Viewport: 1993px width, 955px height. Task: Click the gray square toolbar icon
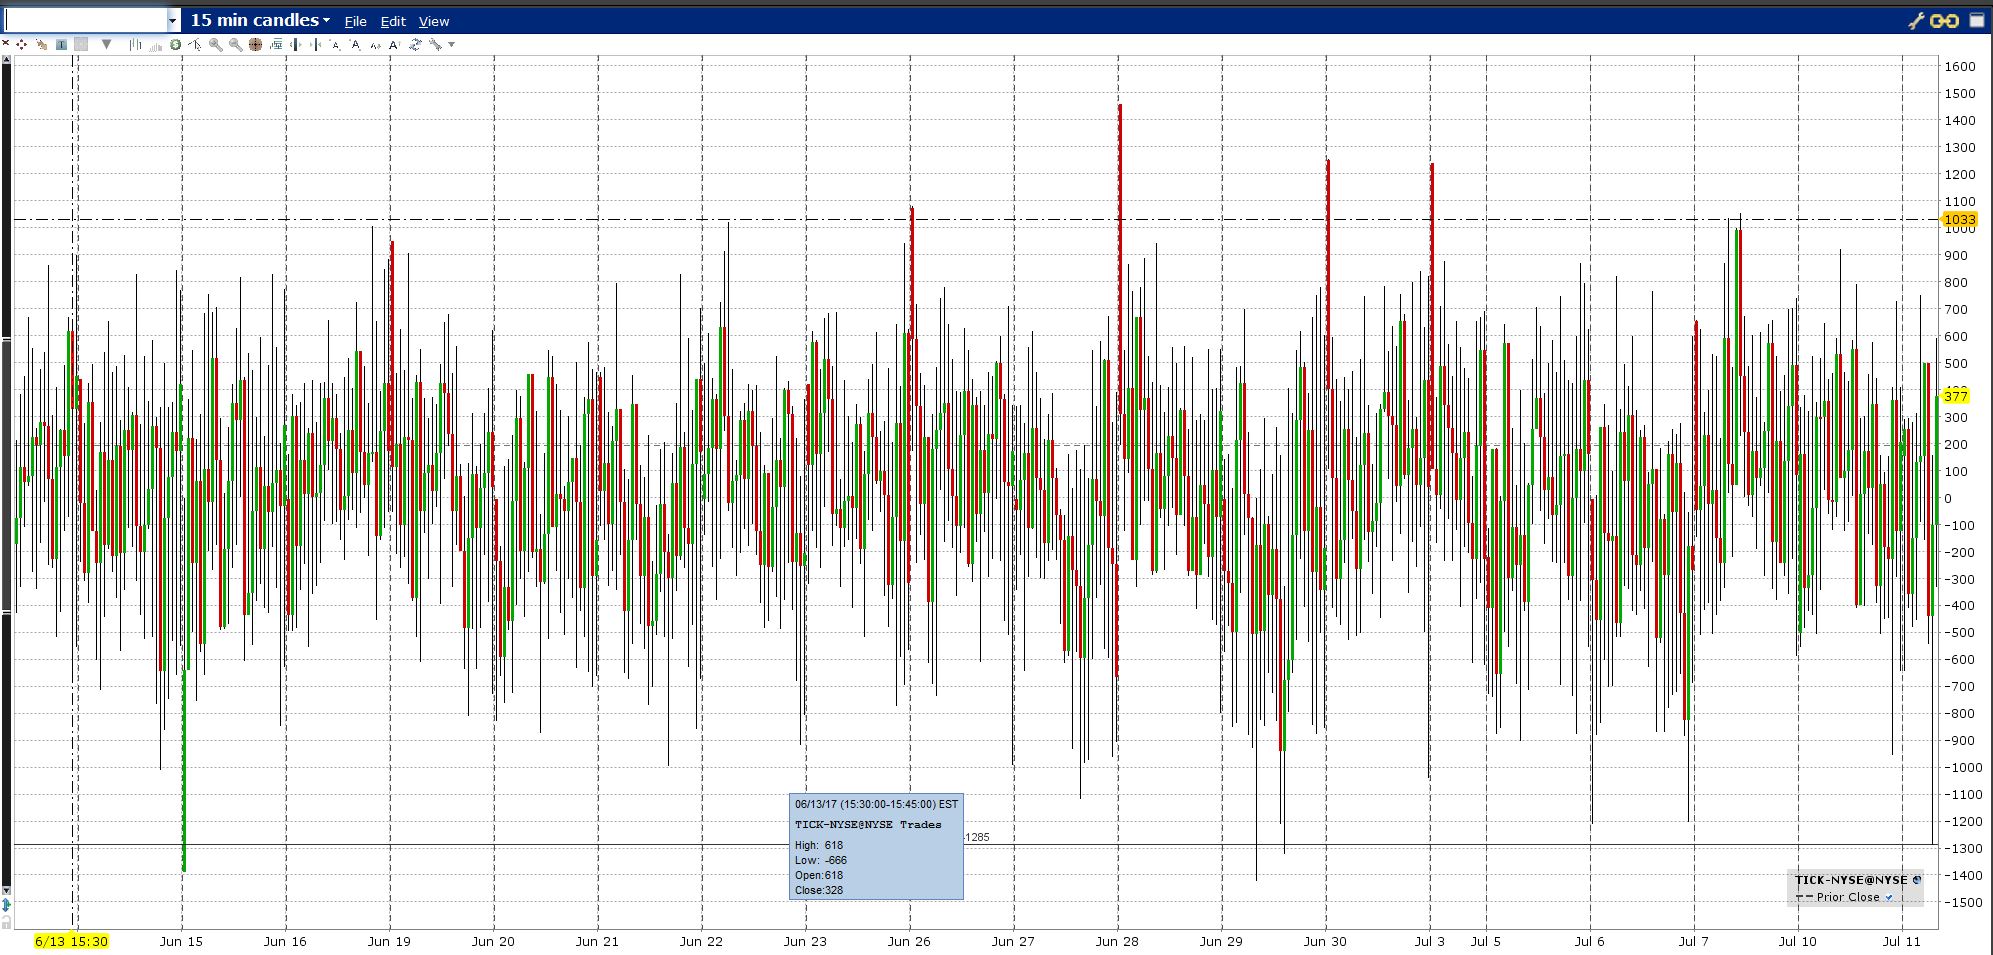point(82,44)
